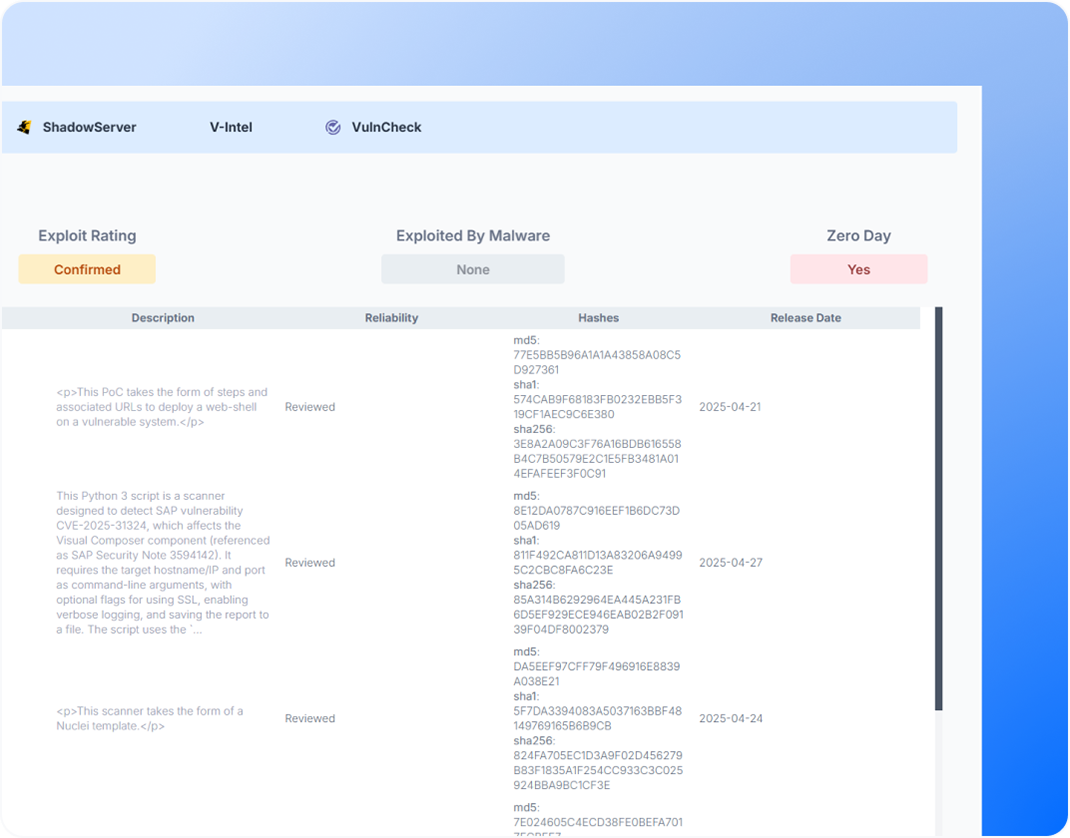Click the Exploit Rating label
Image resolution: width=1070 pixels, height=838 pixels.
click(87, 235)
